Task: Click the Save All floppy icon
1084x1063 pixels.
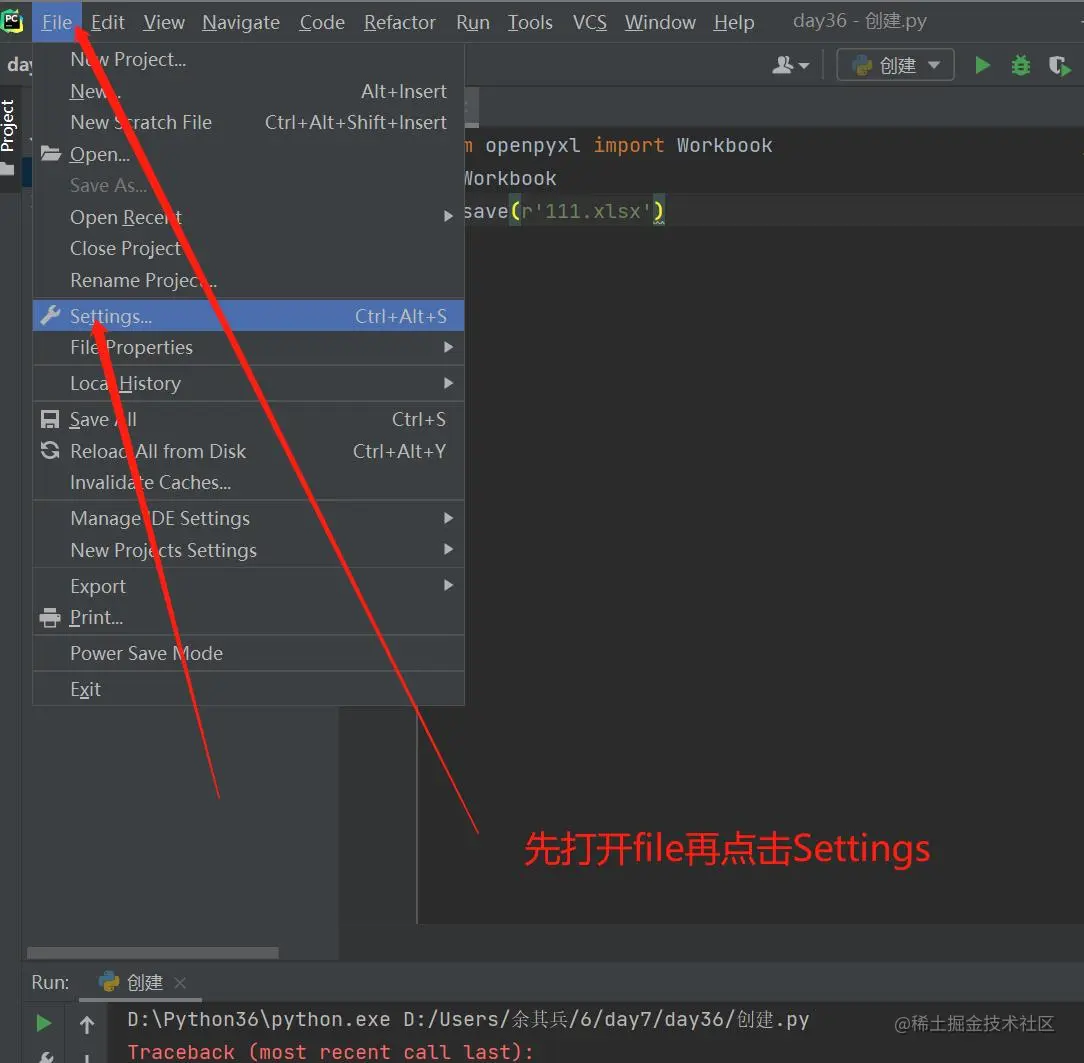Action: point(50,420)
